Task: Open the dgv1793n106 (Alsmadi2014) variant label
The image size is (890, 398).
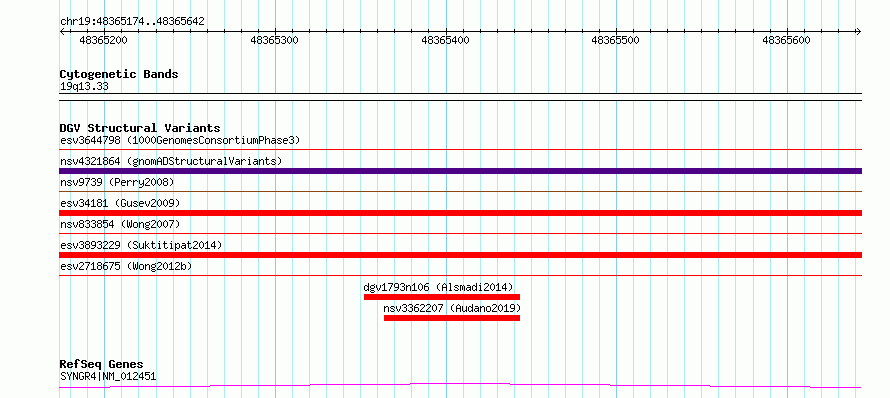Action: 438,287
